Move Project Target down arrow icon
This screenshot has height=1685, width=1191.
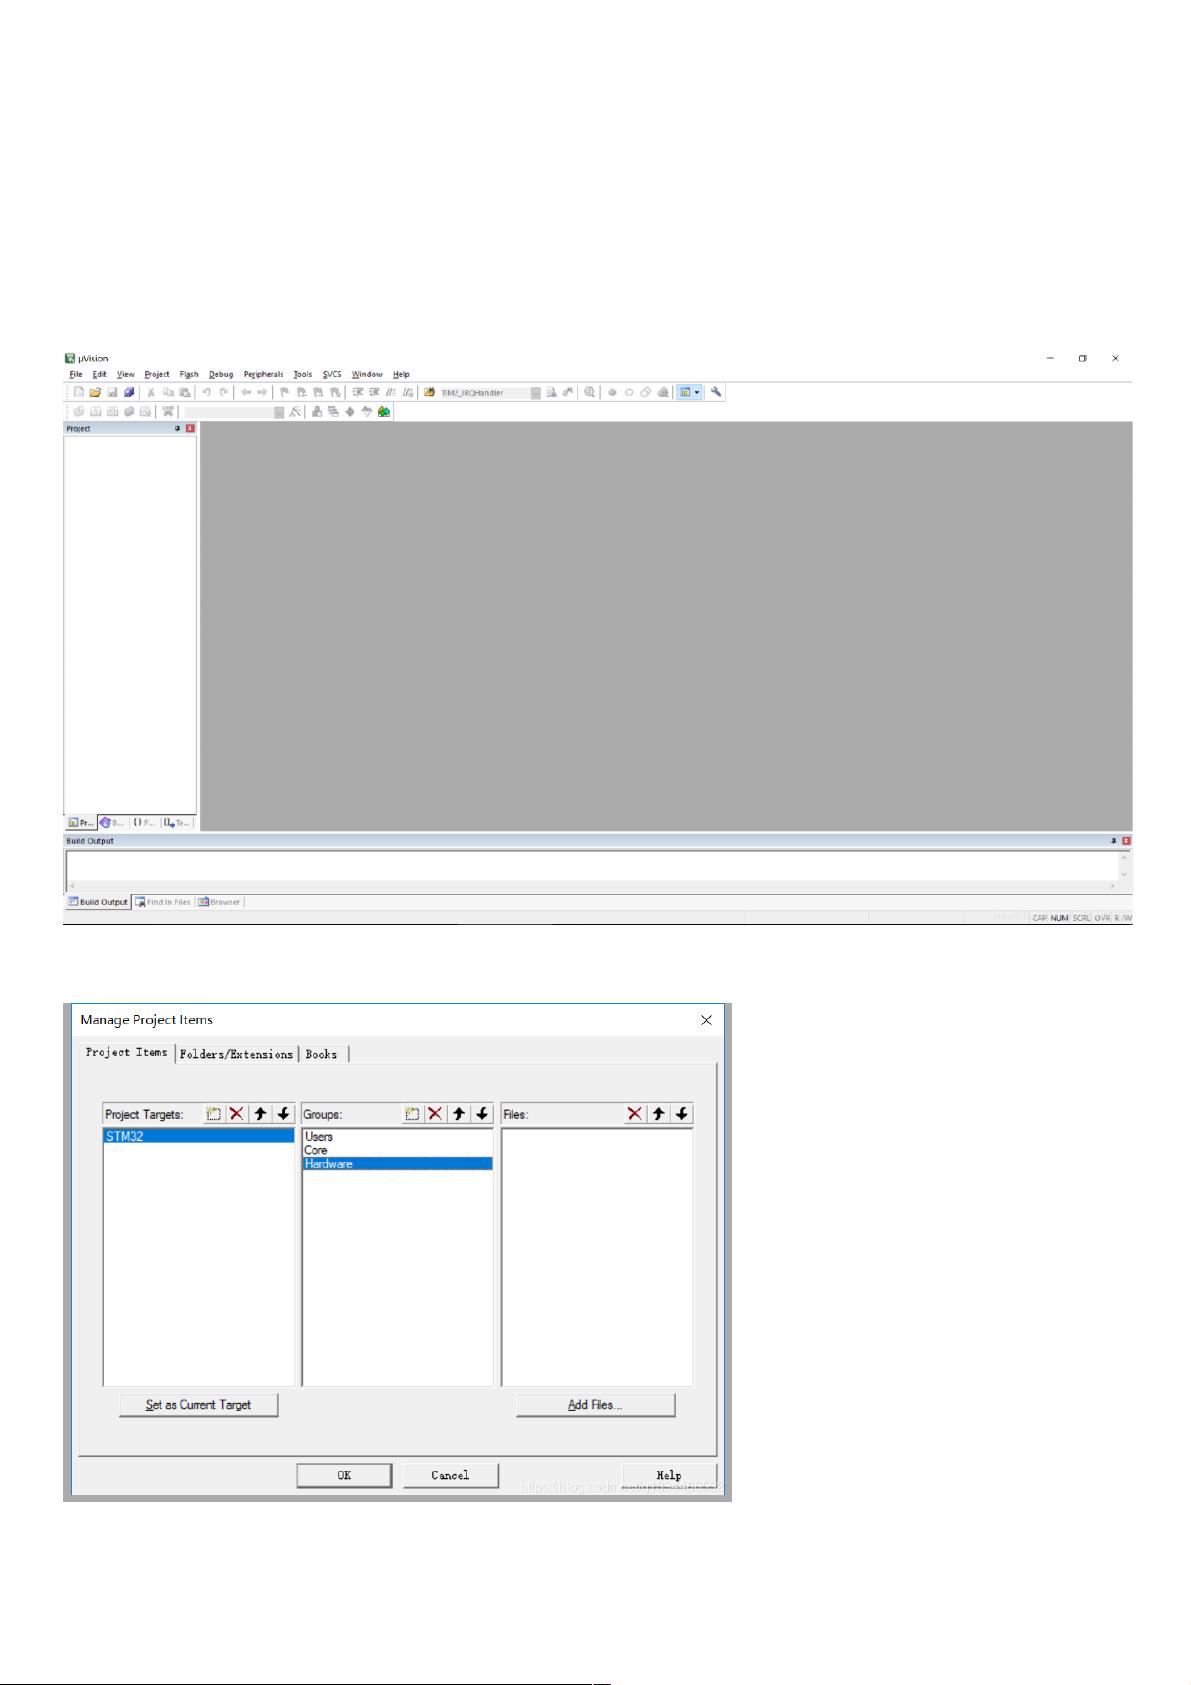coord(284,1114)
